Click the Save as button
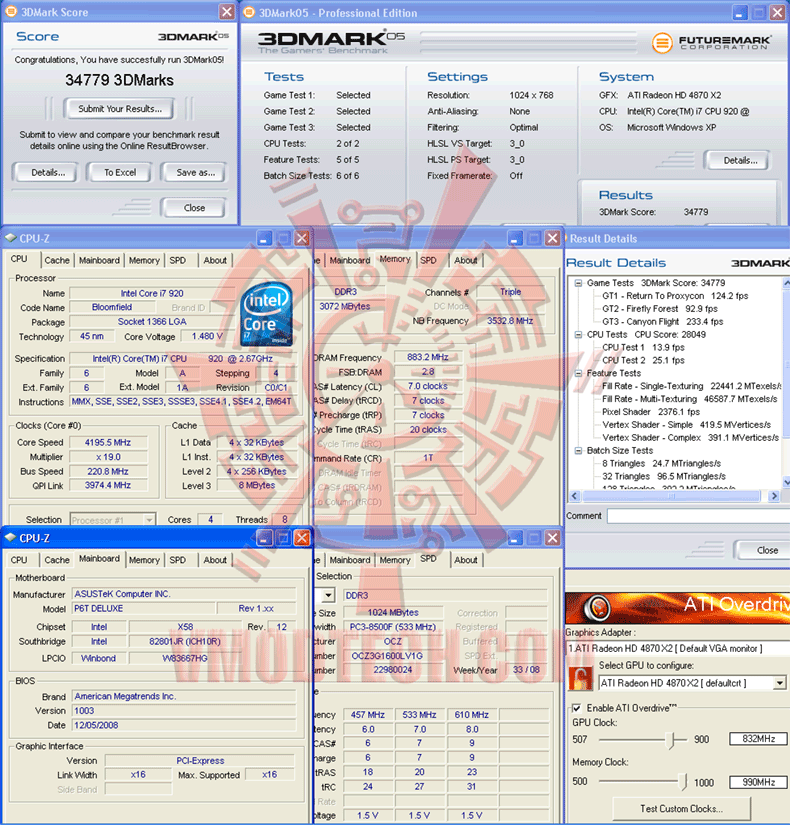Screen dimensions: 790x825 [195, 172]
